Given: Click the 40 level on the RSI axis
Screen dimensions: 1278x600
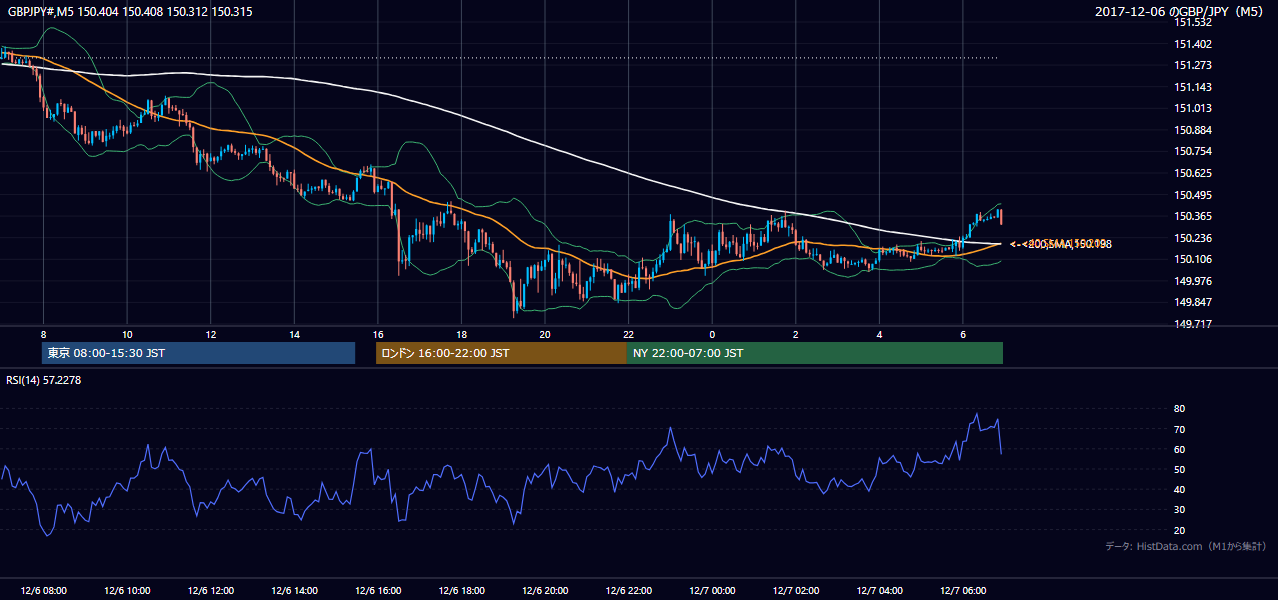Looking at the screenshot, I should click(x=1180, y=490).
